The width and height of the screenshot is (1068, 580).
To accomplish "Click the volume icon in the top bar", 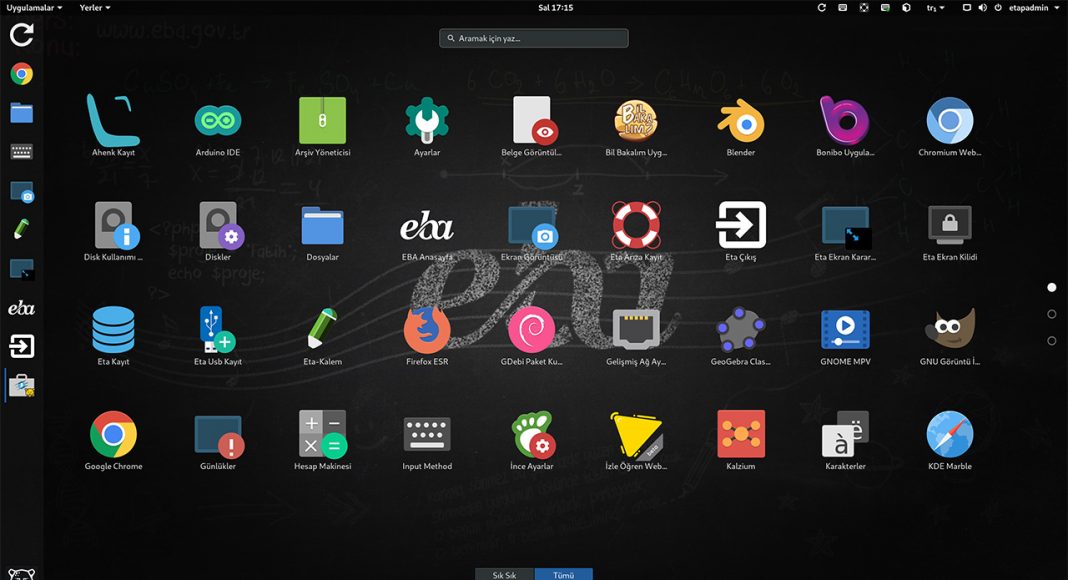I will 982,7.
